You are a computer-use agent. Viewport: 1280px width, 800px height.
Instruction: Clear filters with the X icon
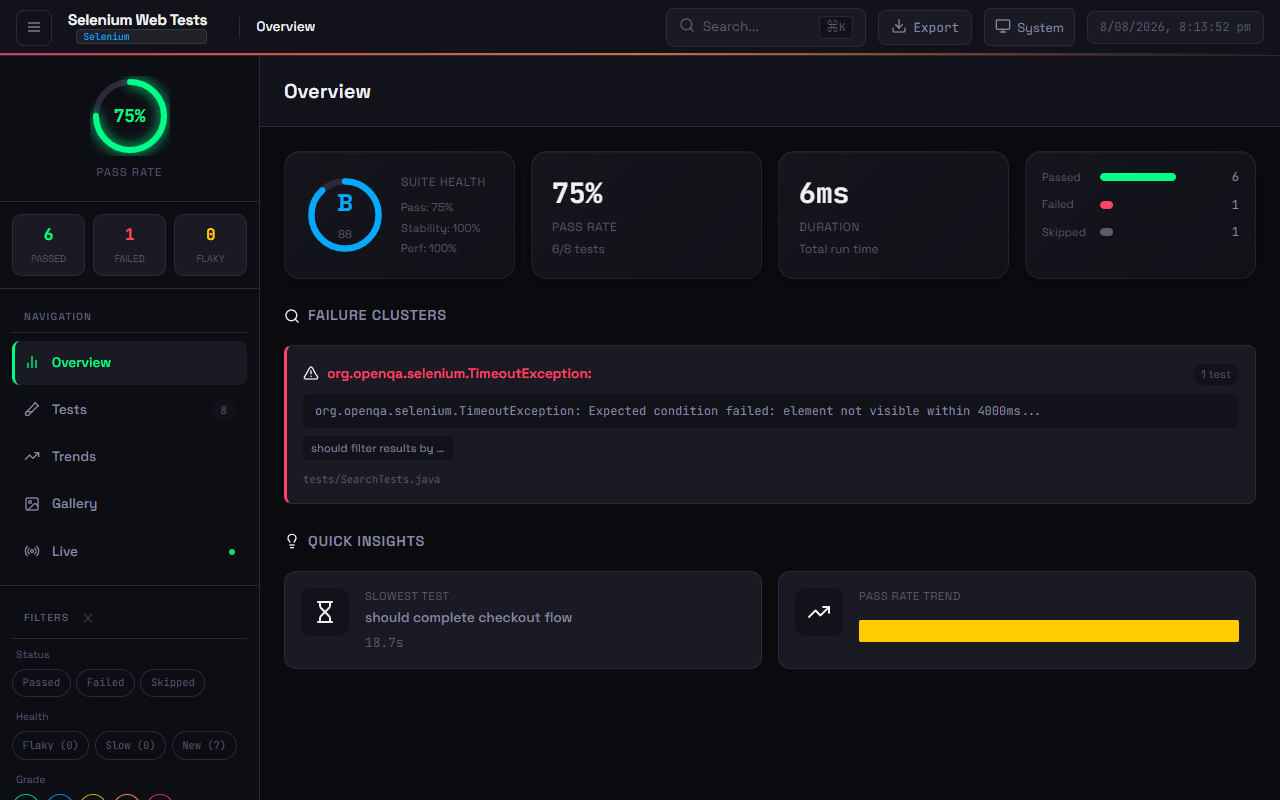88,618
